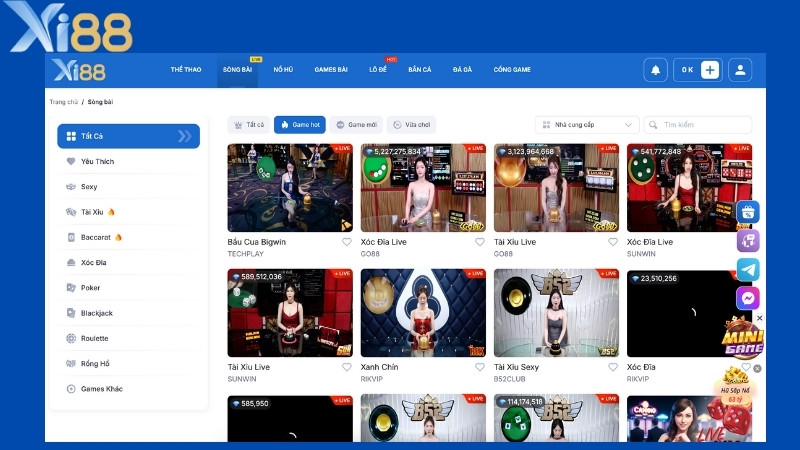The height and width of the screenshot is (450, 800).
Task: Click the 0 K balance display
Action: point(687,70)
